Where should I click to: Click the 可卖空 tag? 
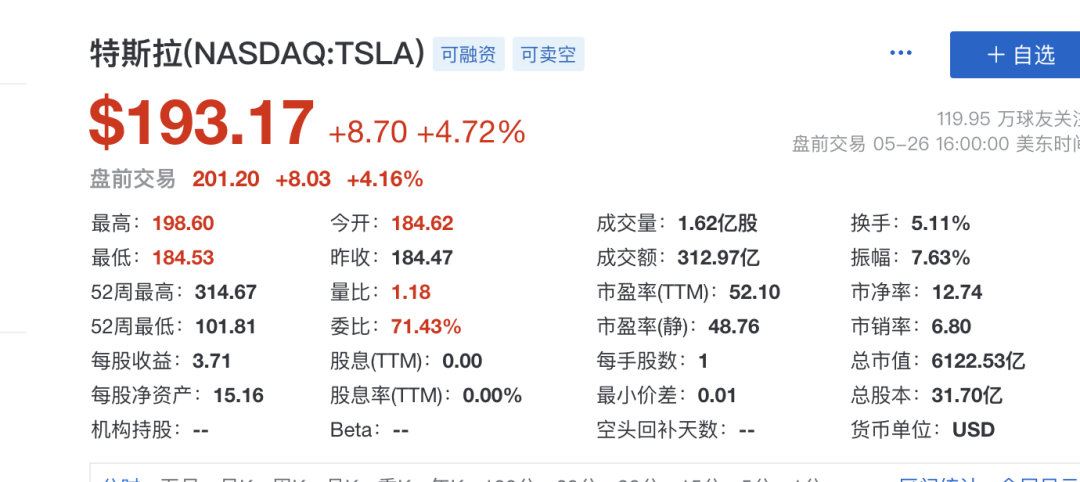click(x=549, y=54)
